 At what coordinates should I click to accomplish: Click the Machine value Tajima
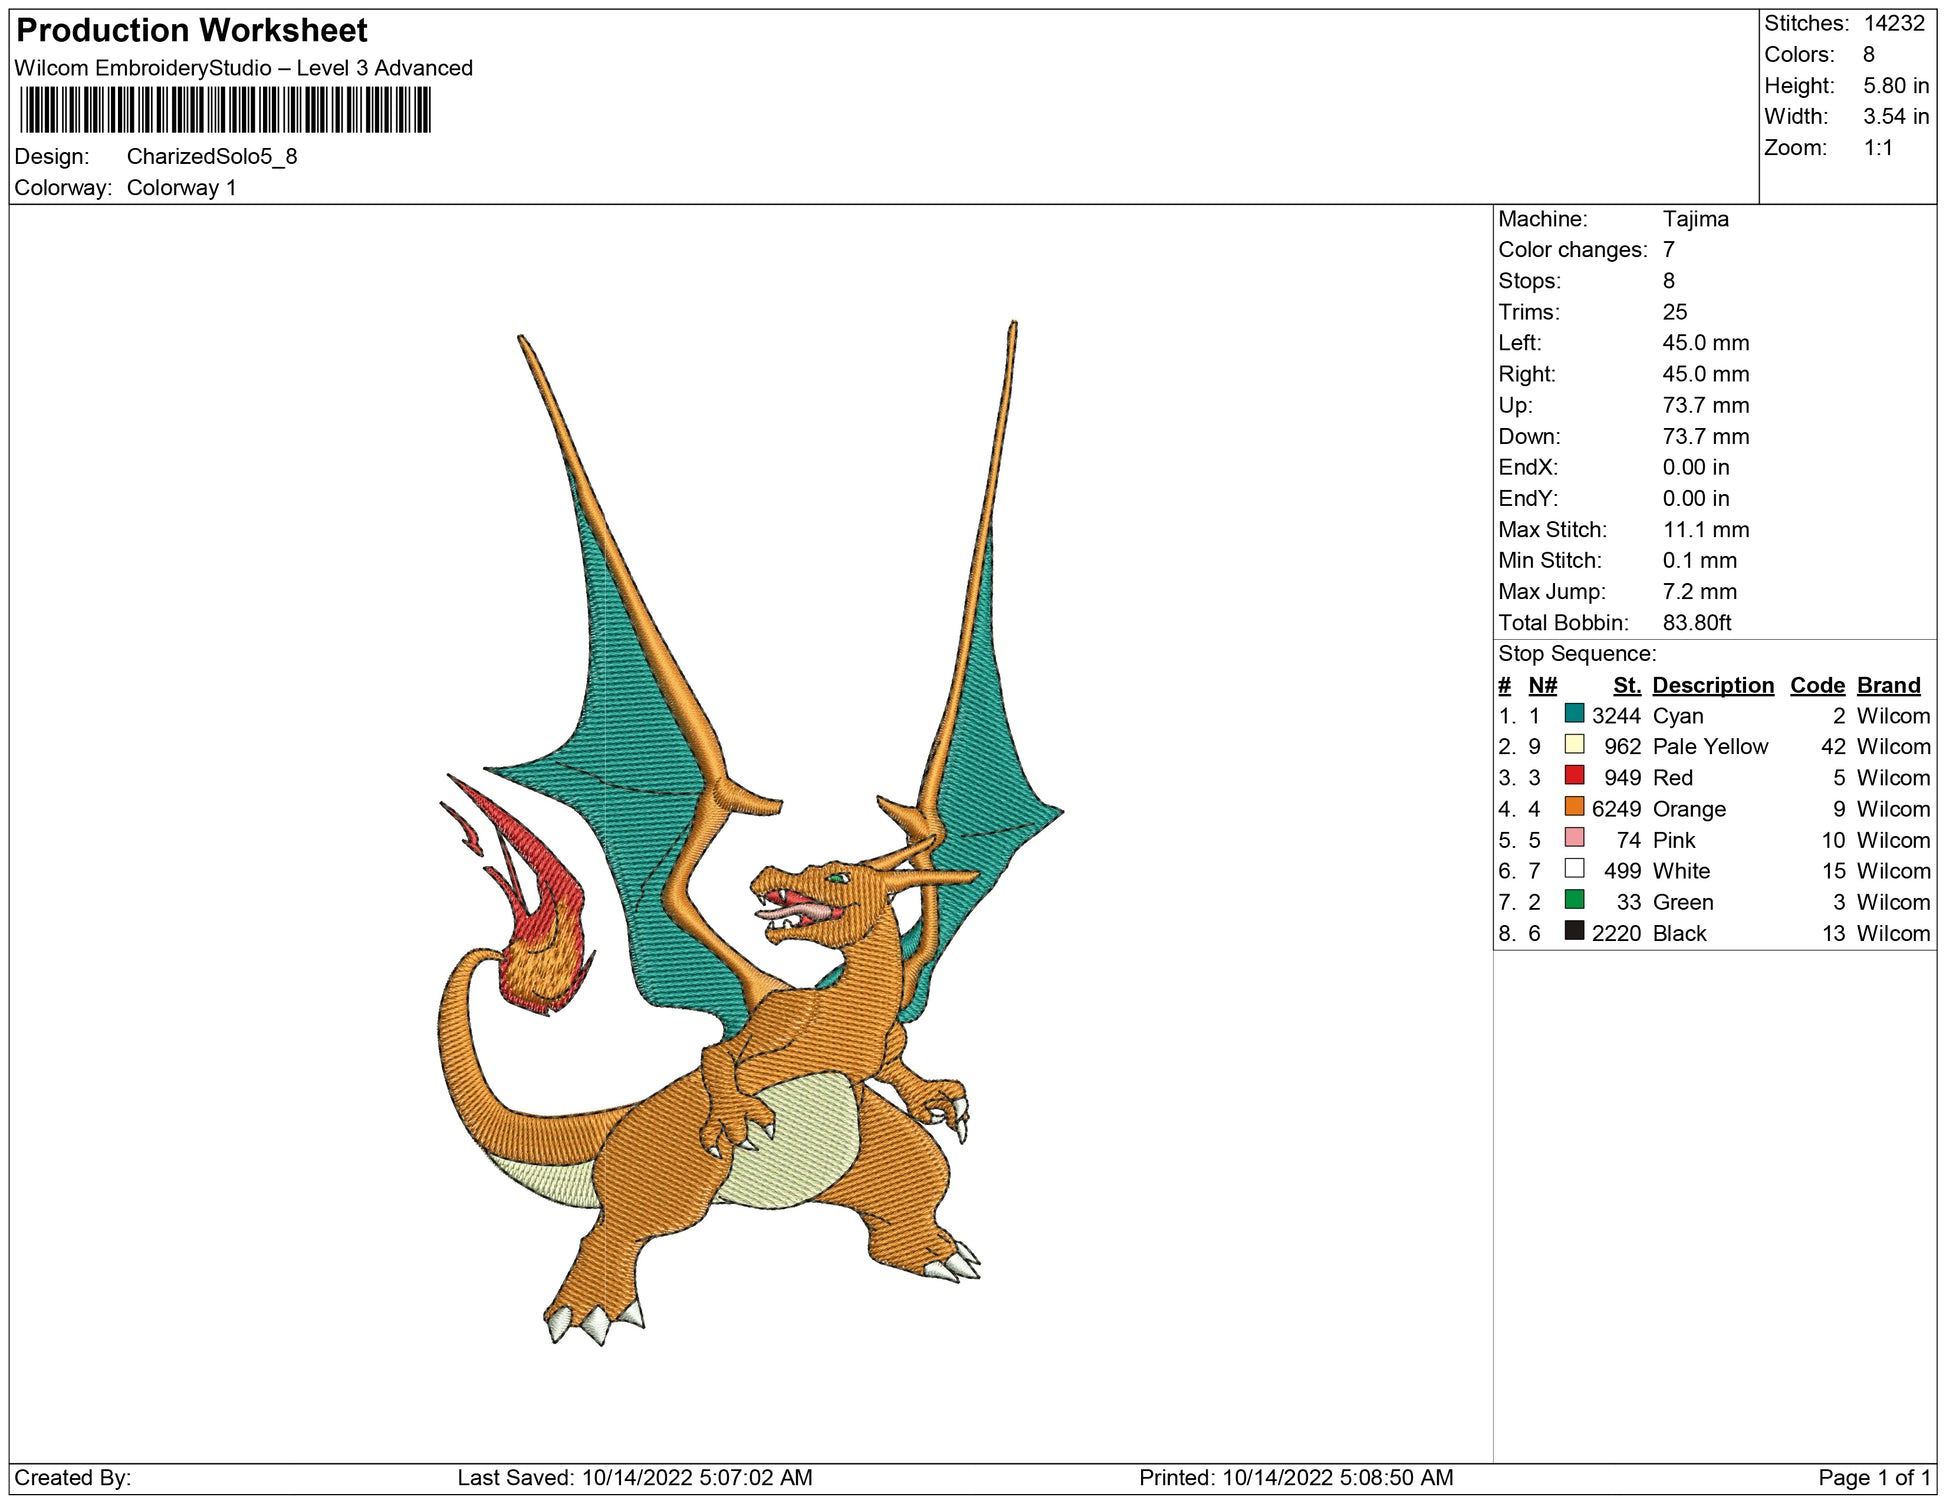tap(1695, 219)
